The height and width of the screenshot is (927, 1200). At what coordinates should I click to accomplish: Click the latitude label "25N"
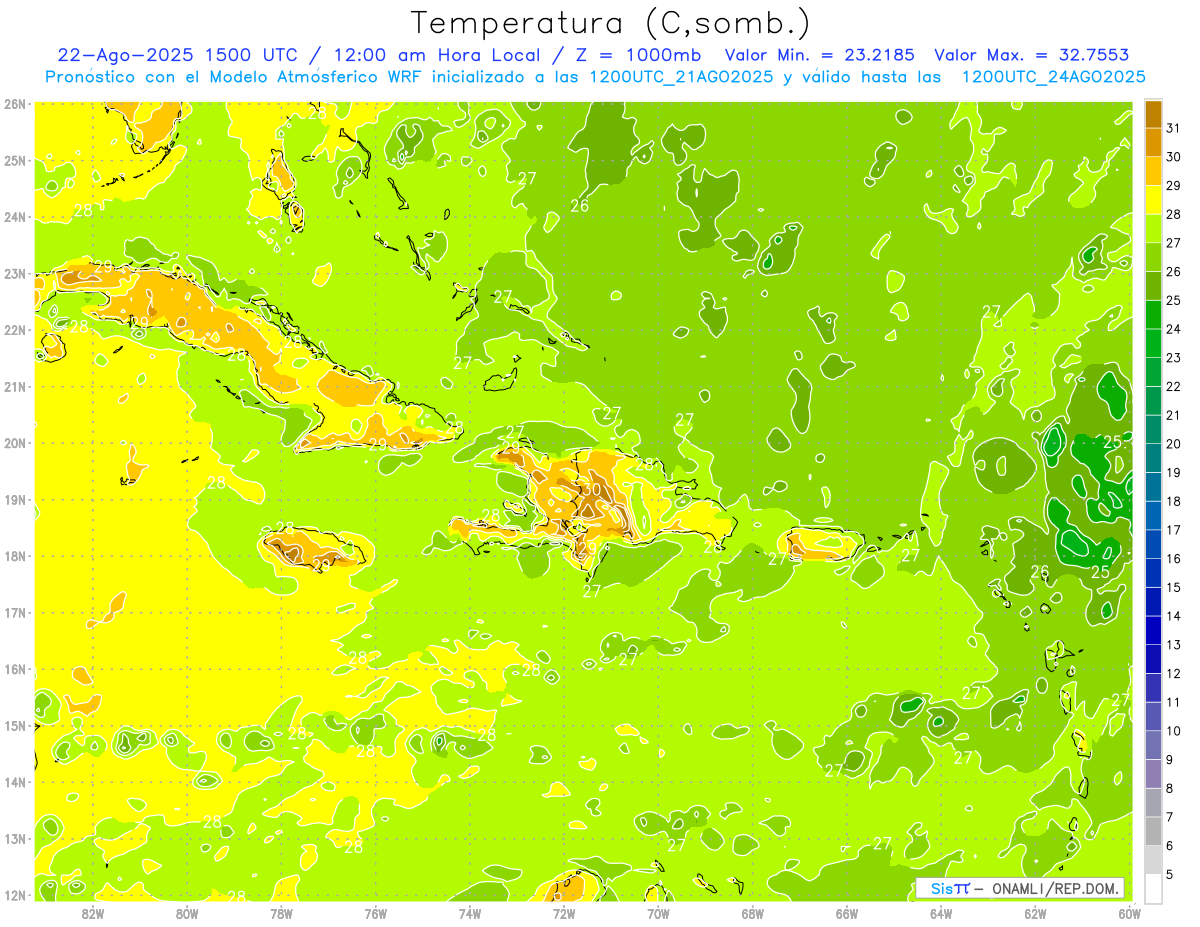tap(15, 160)
